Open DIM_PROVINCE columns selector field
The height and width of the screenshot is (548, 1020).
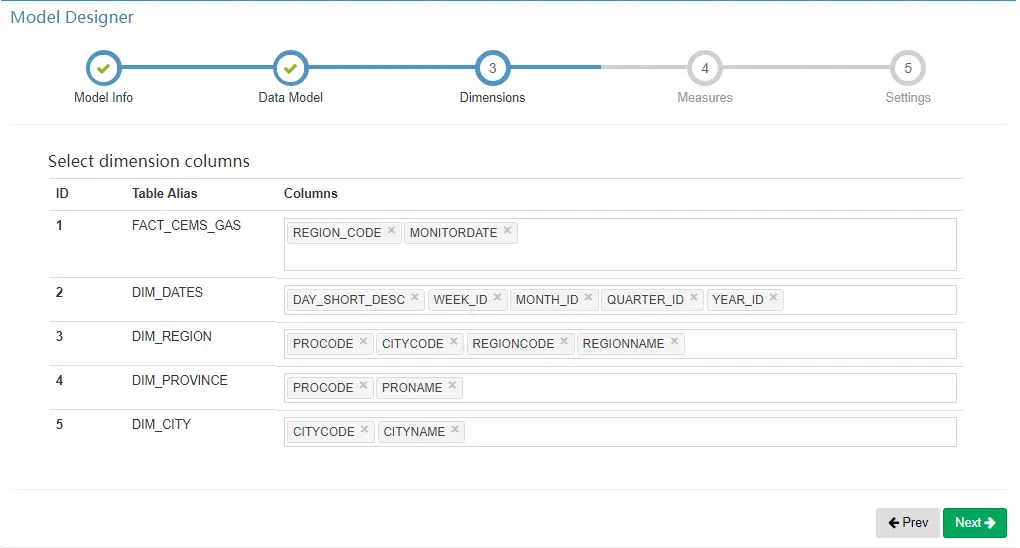pos(620,388)
